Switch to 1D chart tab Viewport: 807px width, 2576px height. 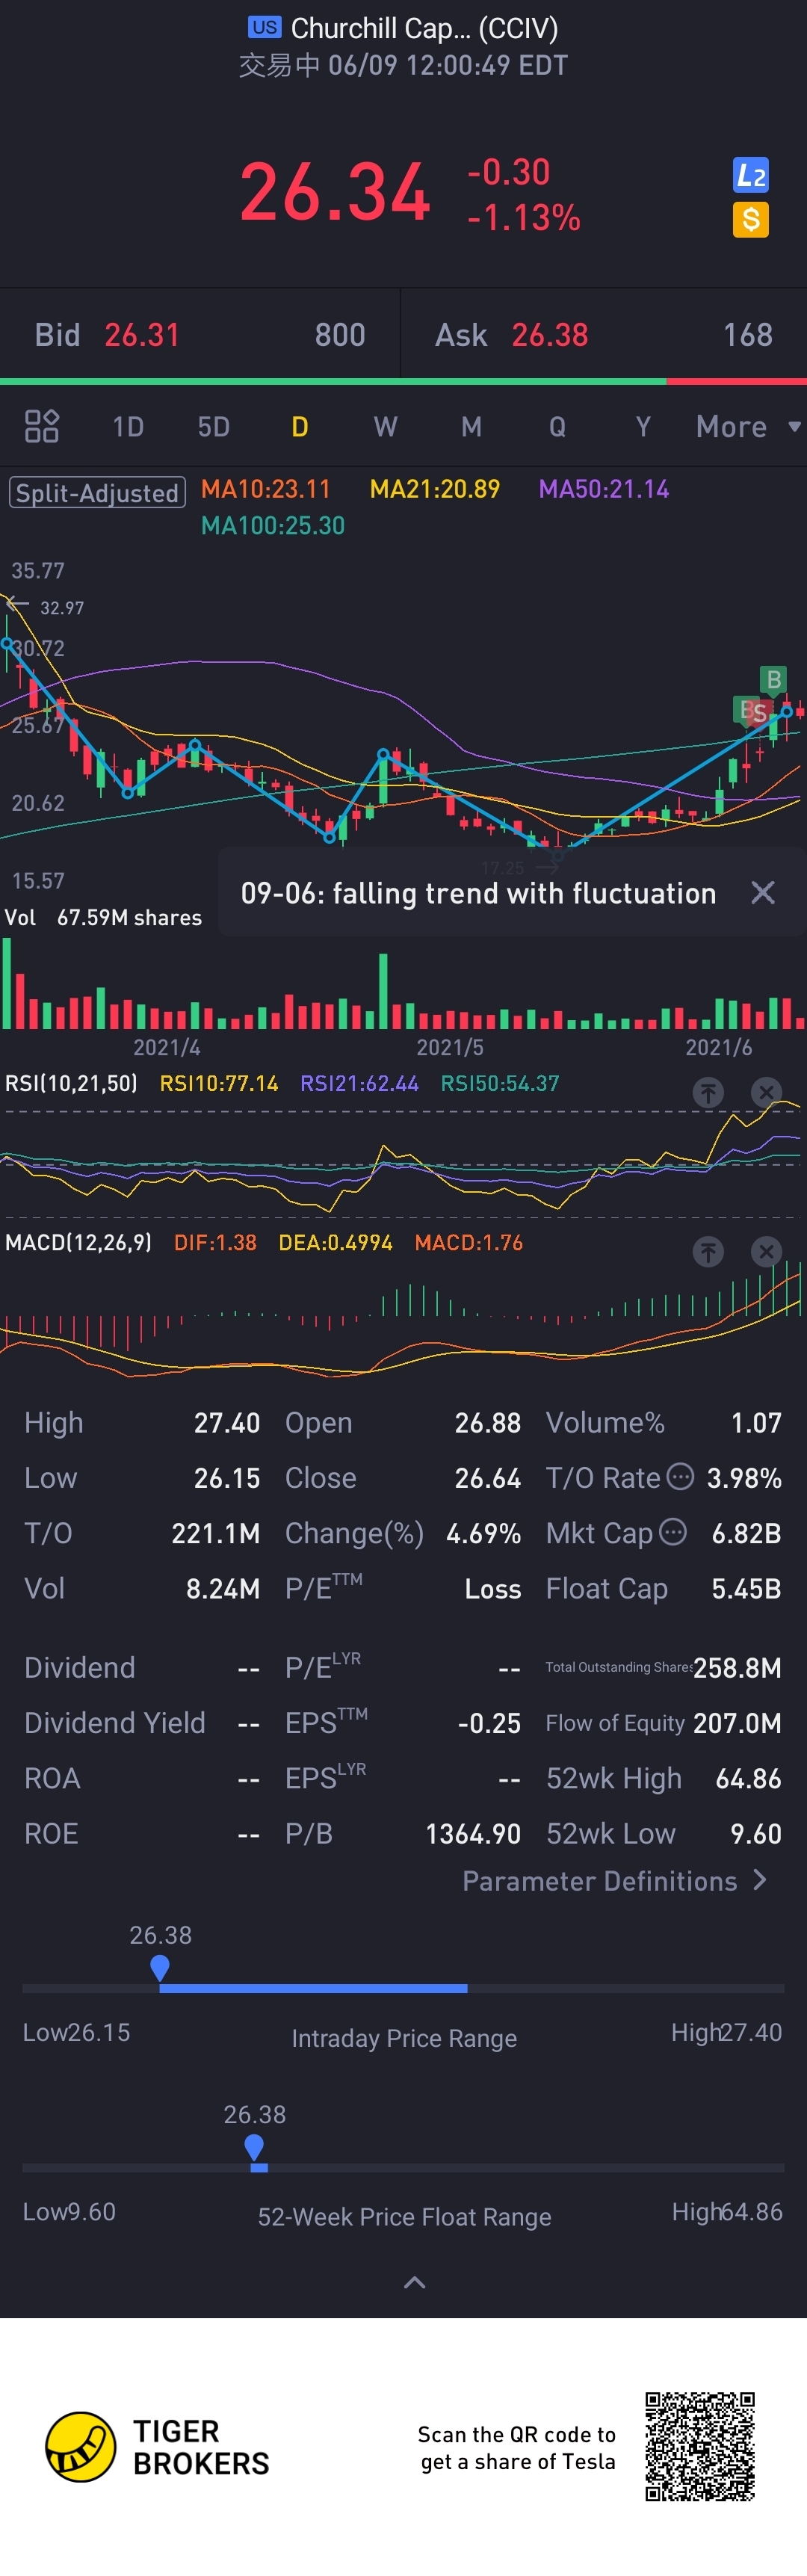128,427
